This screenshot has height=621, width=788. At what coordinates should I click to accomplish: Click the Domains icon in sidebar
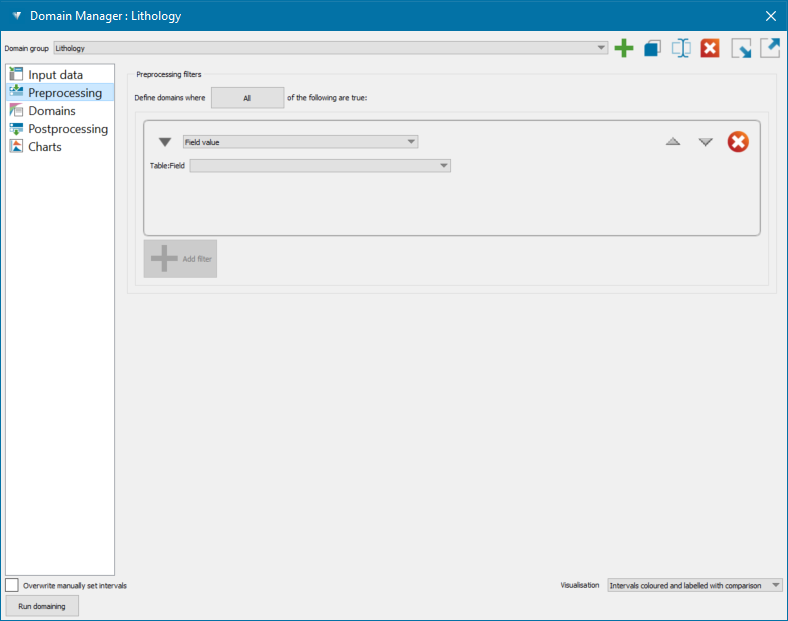click(16, 110)
